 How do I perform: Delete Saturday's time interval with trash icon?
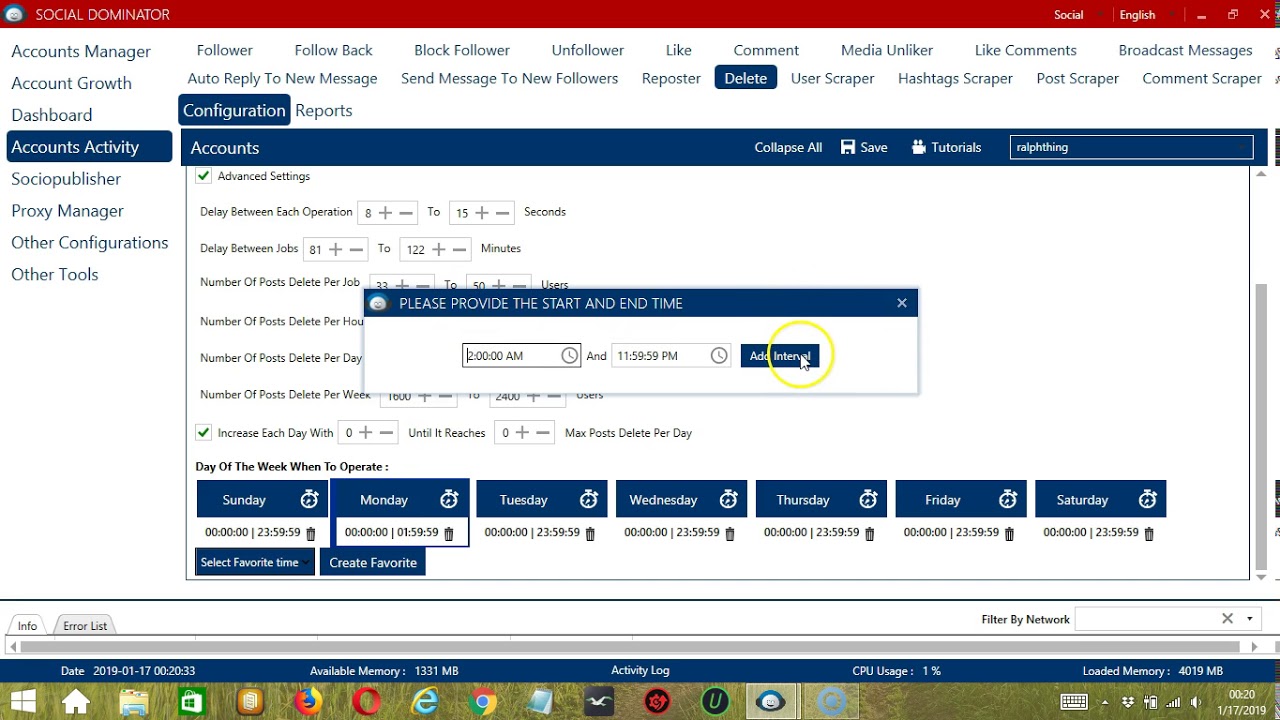(x=1148, y=534)
